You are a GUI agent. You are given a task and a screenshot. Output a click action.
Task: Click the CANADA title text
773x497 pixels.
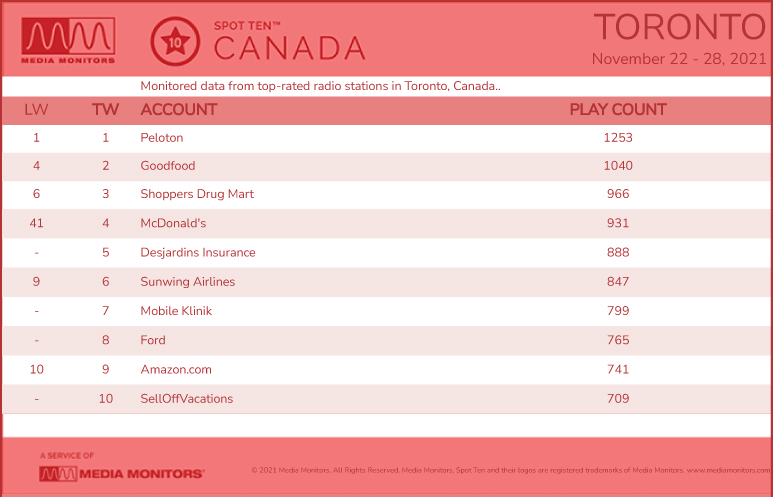coord(290,48)
